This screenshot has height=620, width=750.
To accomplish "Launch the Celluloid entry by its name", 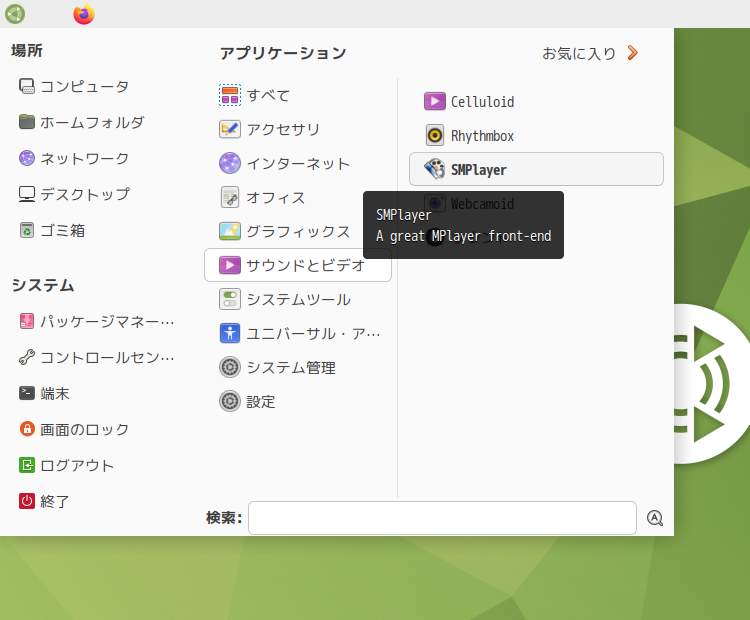I will tap(482, 102).
